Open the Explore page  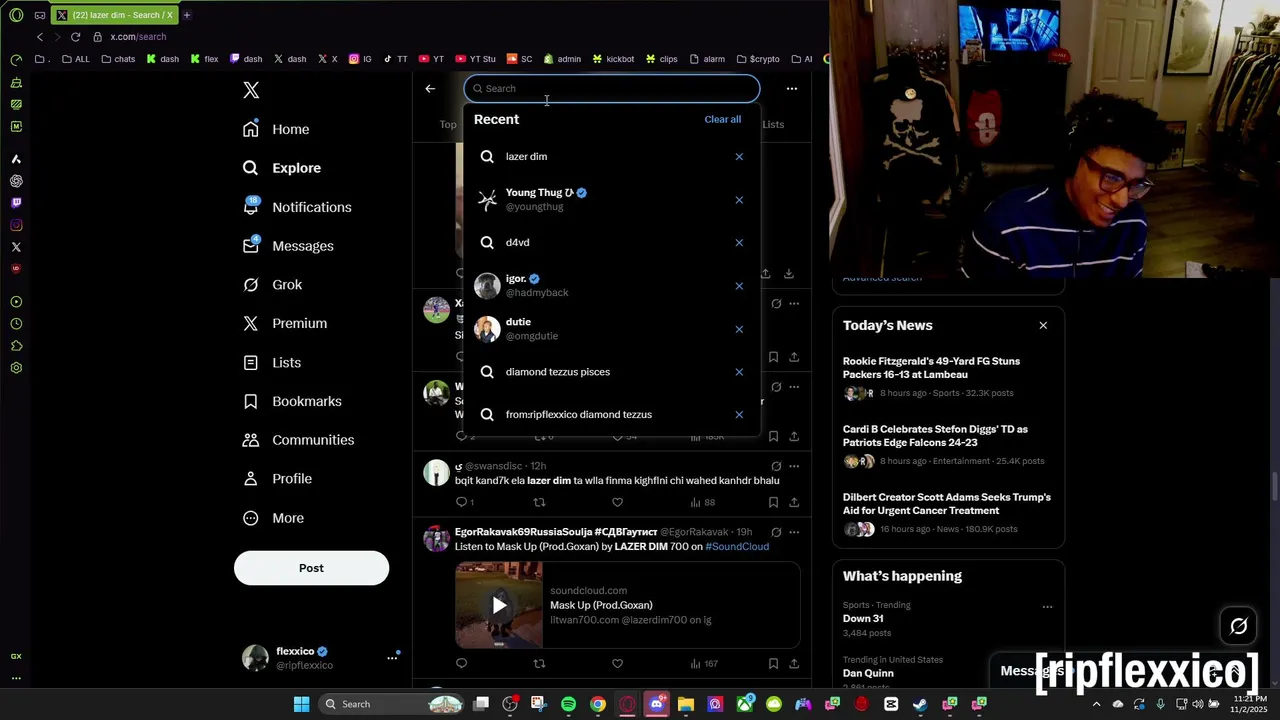coord(283,168)
